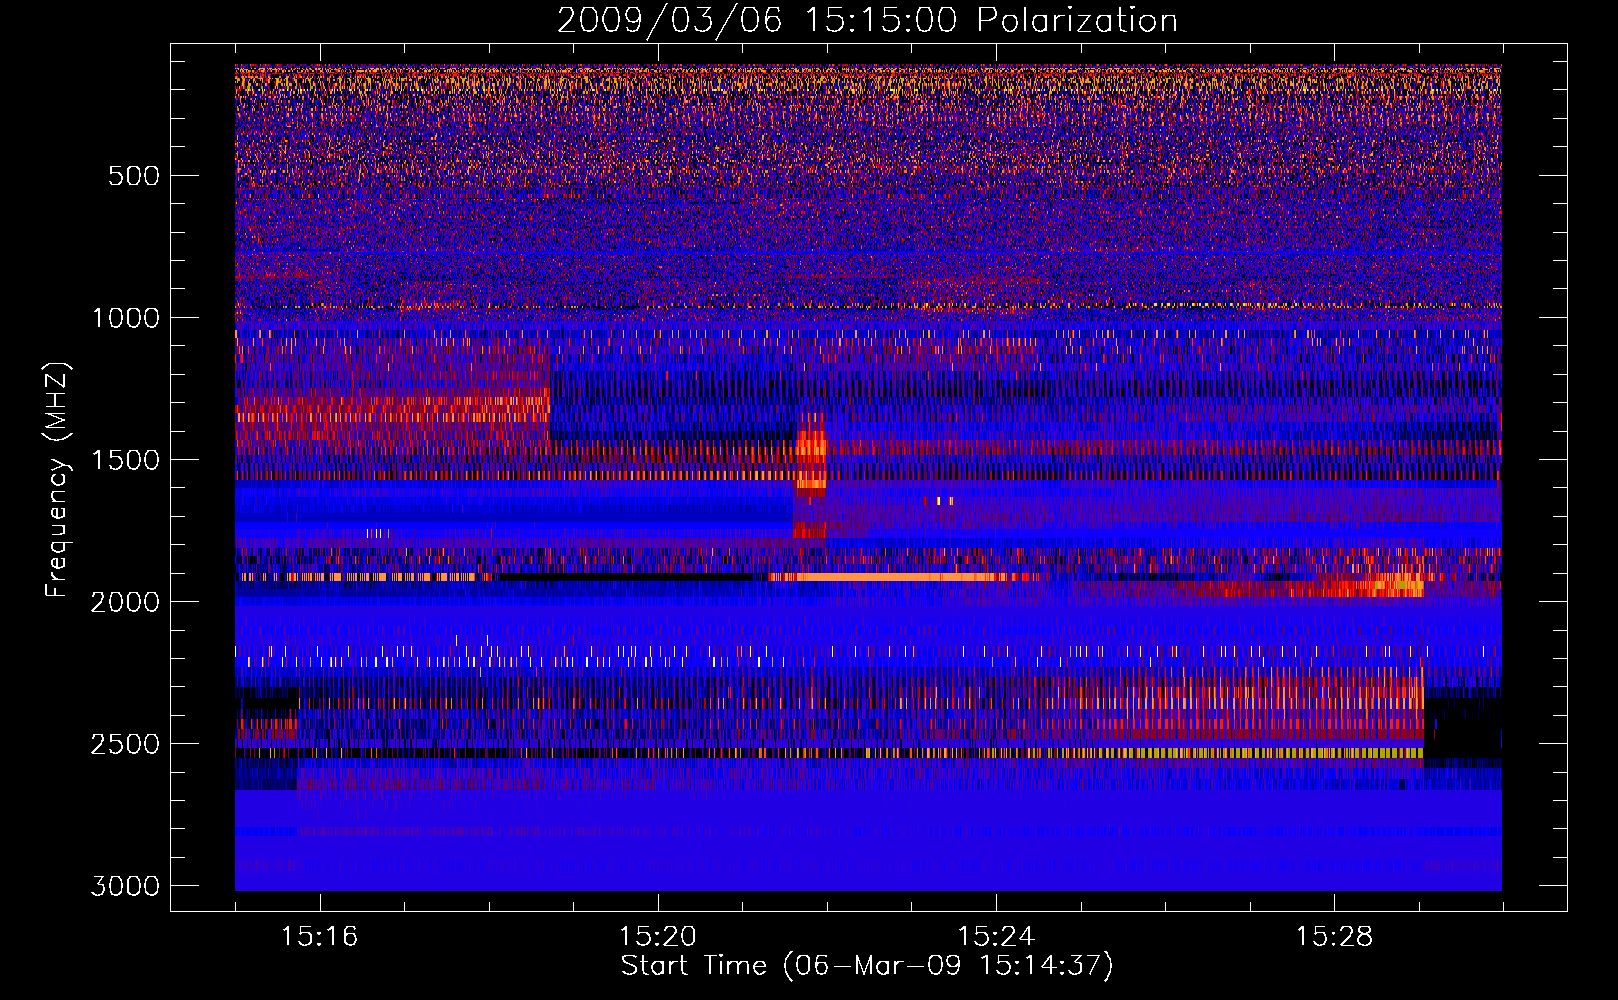
Task: Click the 15:20 time tick label
Action: coord(657,937)
